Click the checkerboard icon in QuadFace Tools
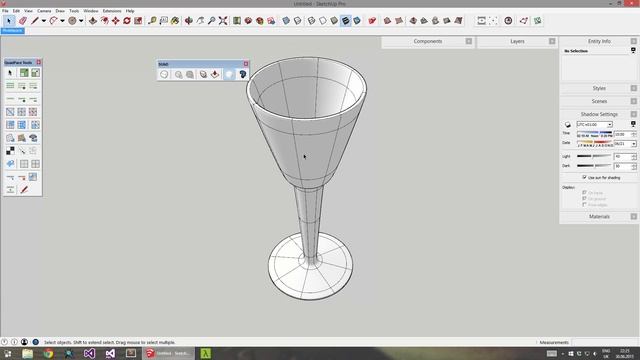This screenshot has height=360, width=640. click(10, 151)
